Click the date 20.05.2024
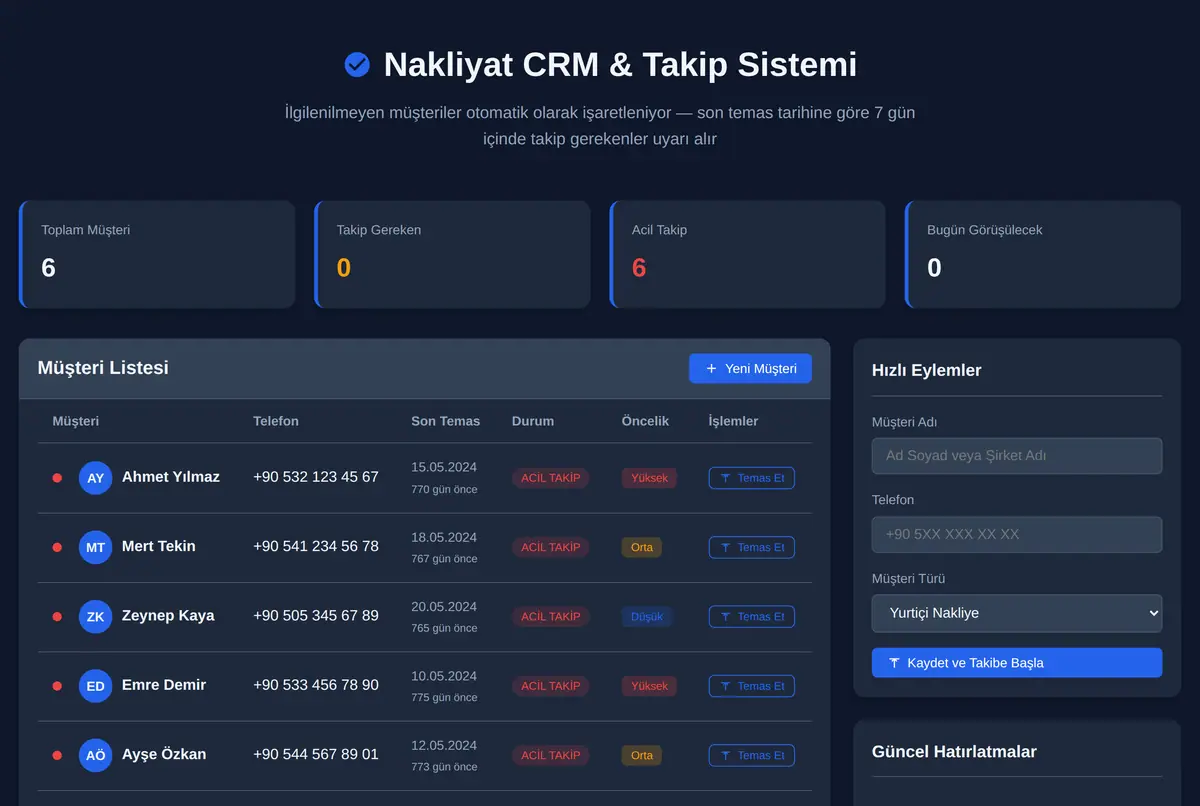This screenshot has width=1200, height=806. point(444,606)
